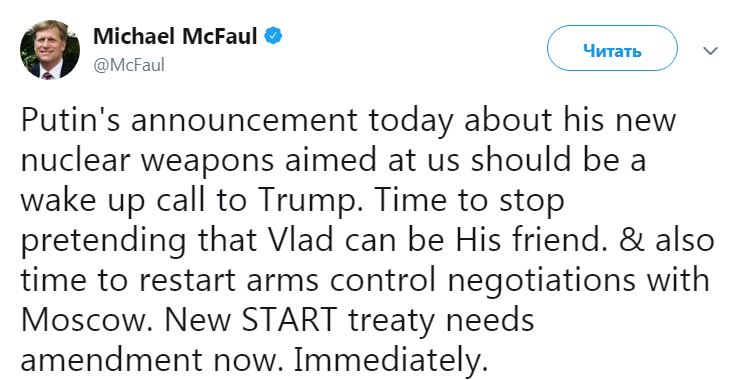This screenshot has height=380, width=729.
Task: Click the word "amendment" in the last line
Action: point(112,360)
